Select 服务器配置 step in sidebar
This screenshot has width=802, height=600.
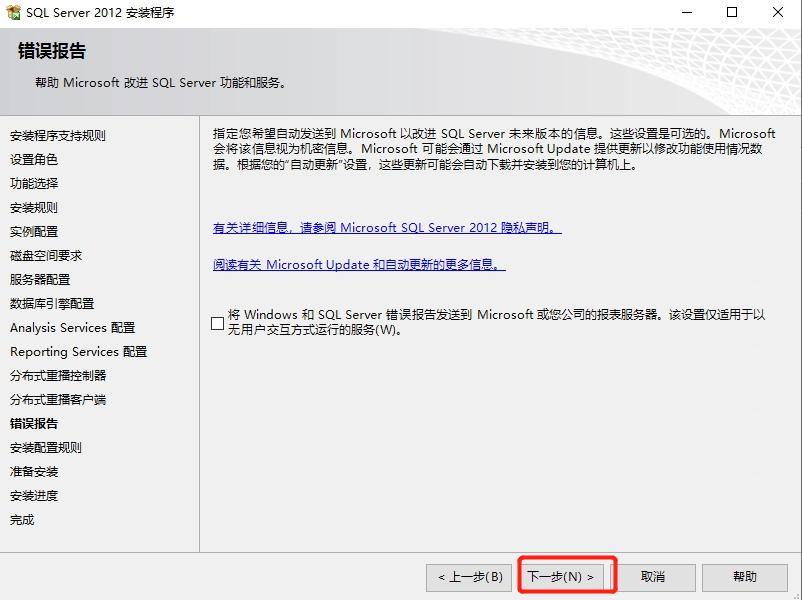40,280
